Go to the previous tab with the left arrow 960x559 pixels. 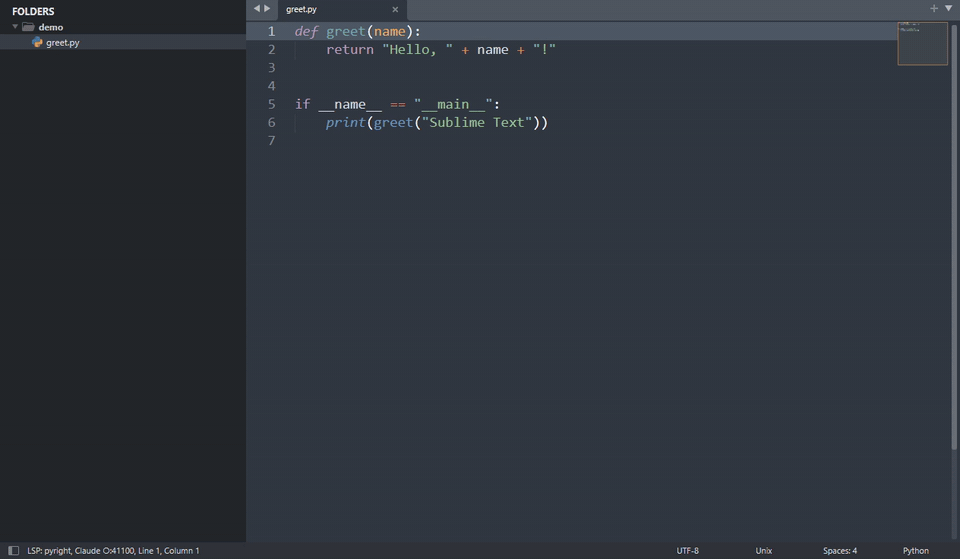click(x=257, y=9)
